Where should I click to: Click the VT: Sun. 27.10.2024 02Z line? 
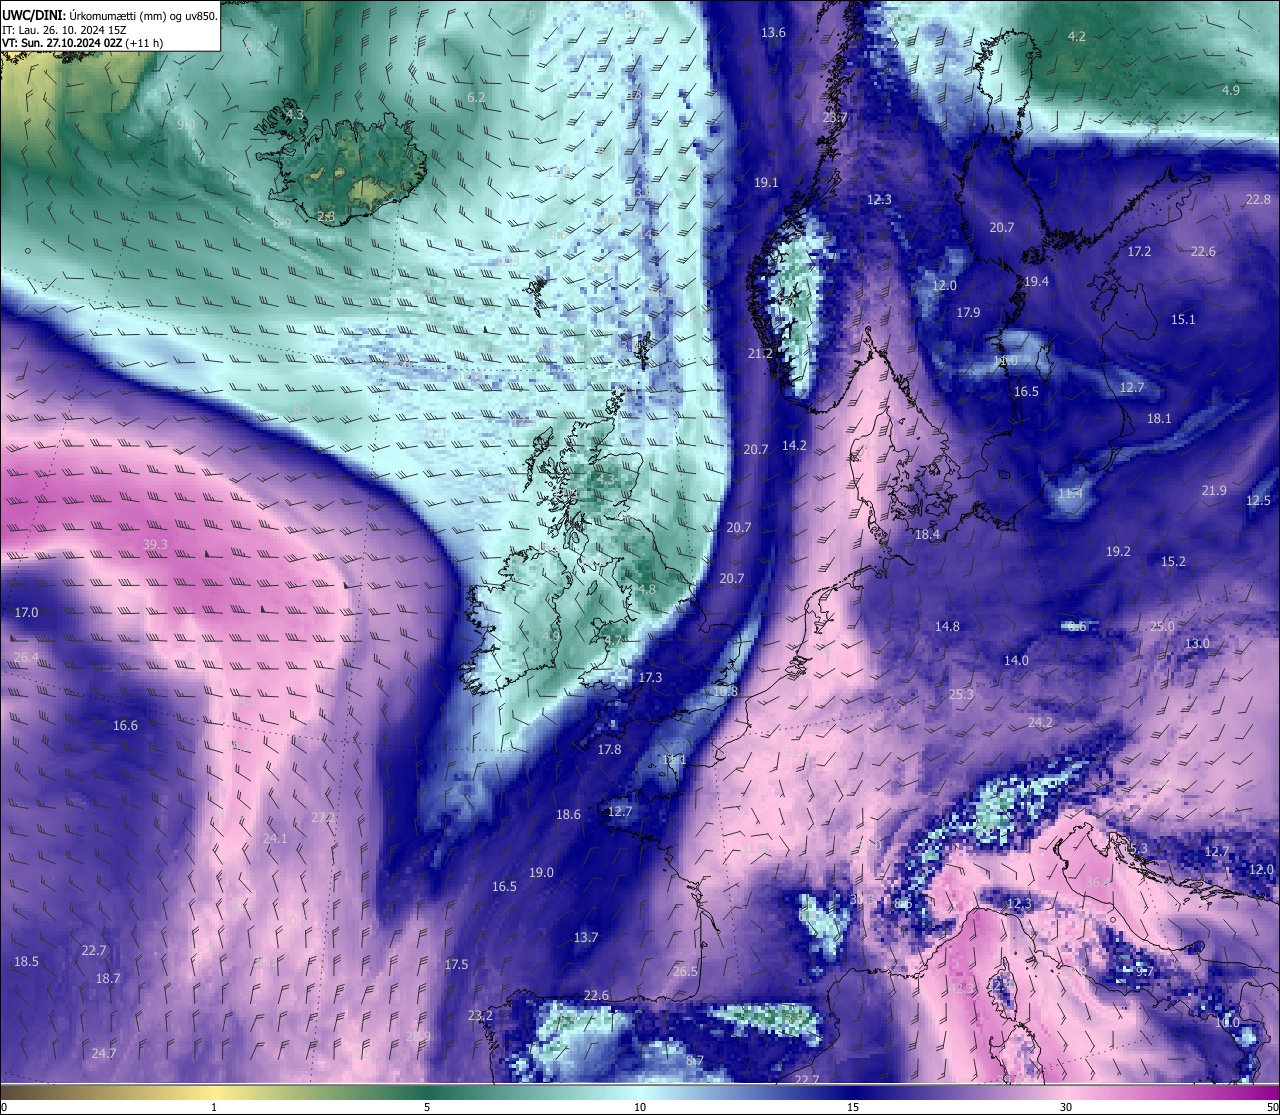pyautogui.click(x=83, y=43)
